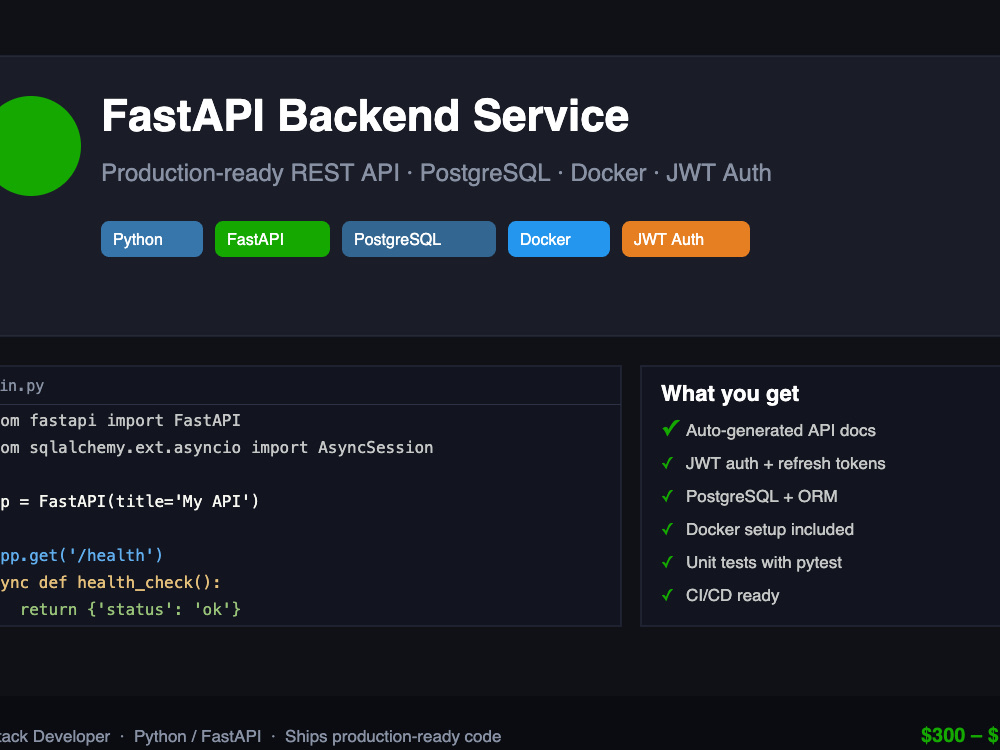Click the 'from fastapi import FastAPI' line
Image resolution: width=1000 pixels, height=750 pixels.
pyautogui.click(x=121, y=421)
